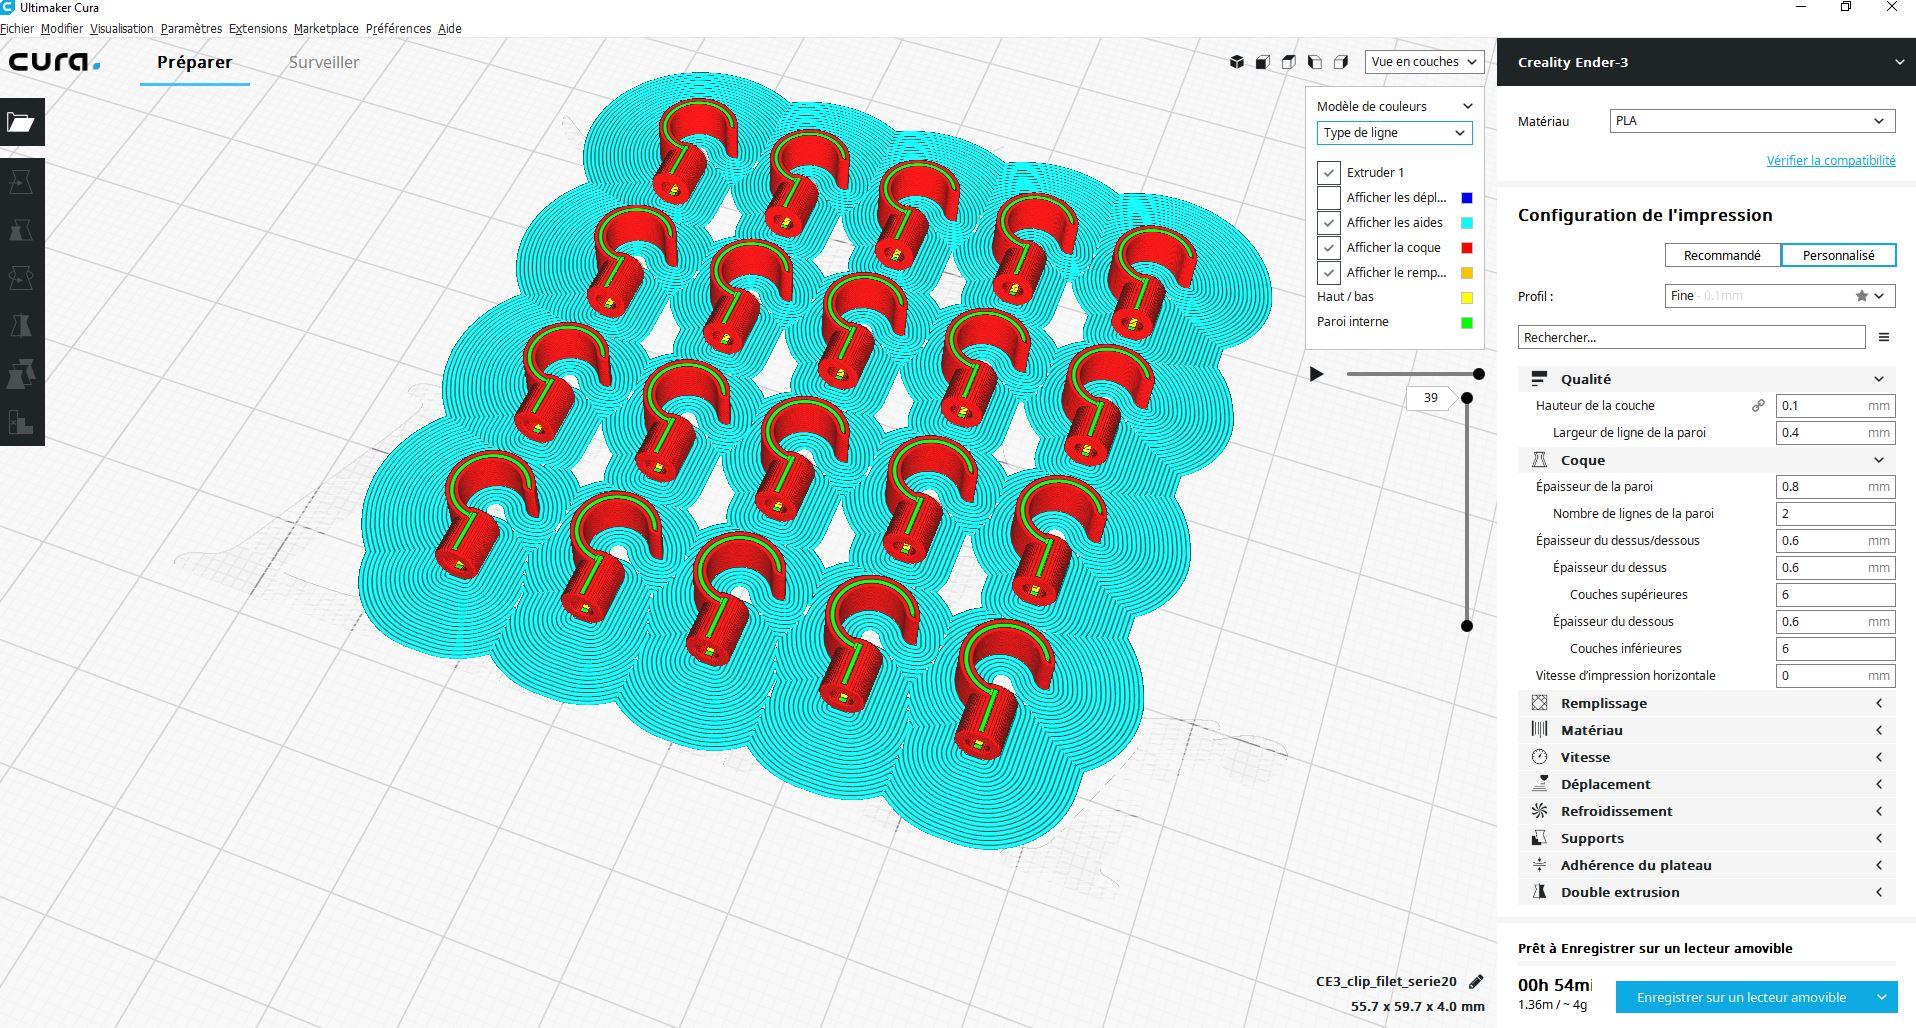Open the Paramètres menu

[191, 29]
